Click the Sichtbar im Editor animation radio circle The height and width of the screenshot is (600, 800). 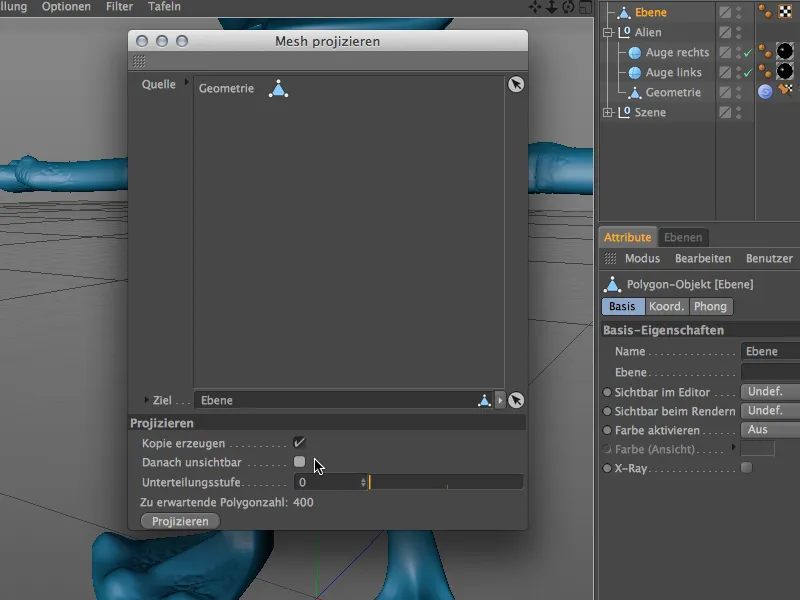tap(607, 392)
